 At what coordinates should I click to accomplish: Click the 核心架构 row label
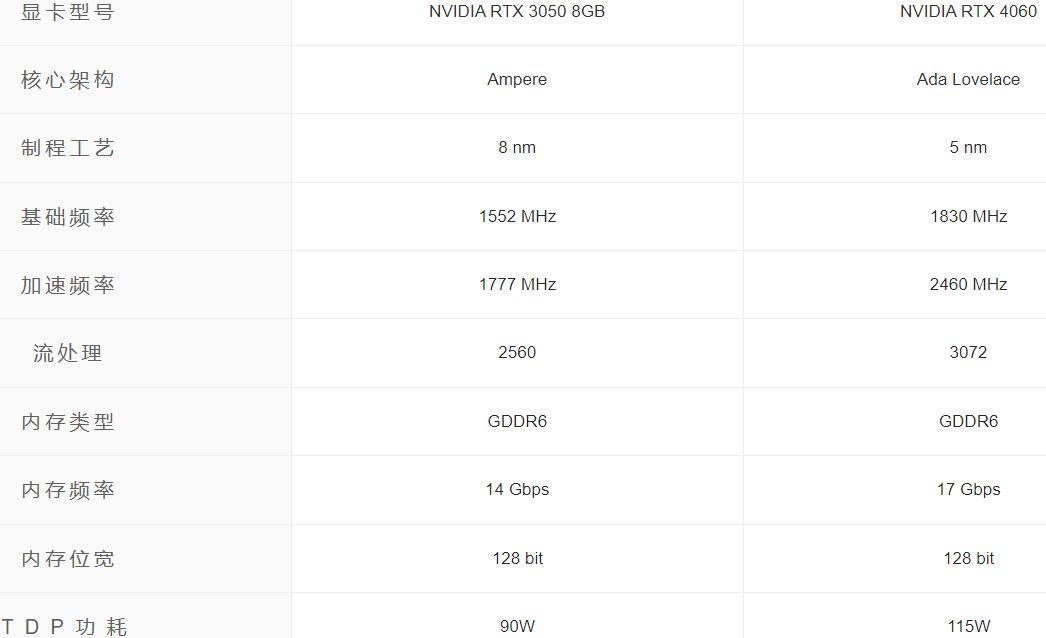[x=68, y=80]
